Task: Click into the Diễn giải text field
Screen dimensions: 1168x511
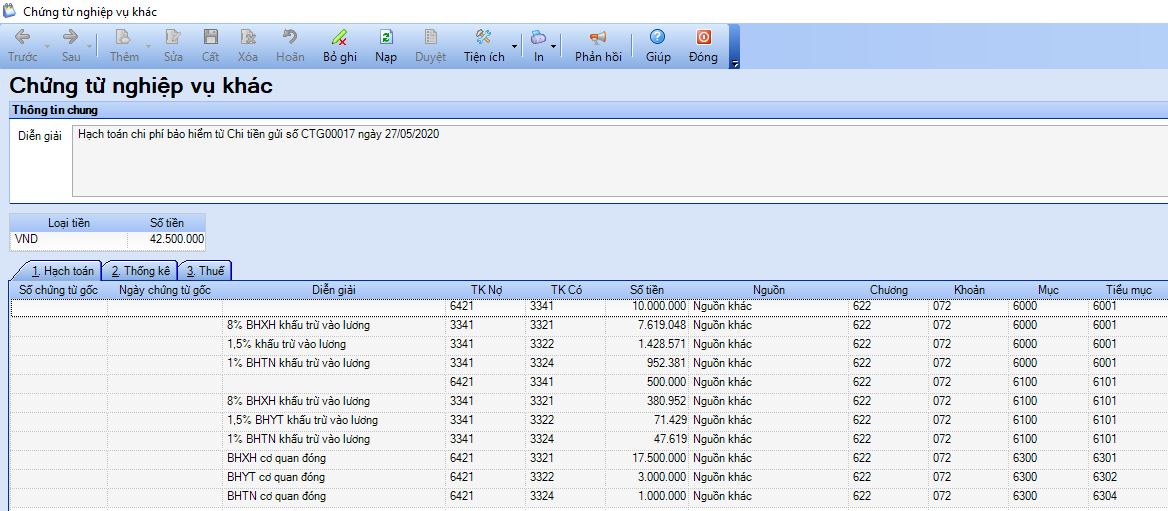Action: point(620,161)
